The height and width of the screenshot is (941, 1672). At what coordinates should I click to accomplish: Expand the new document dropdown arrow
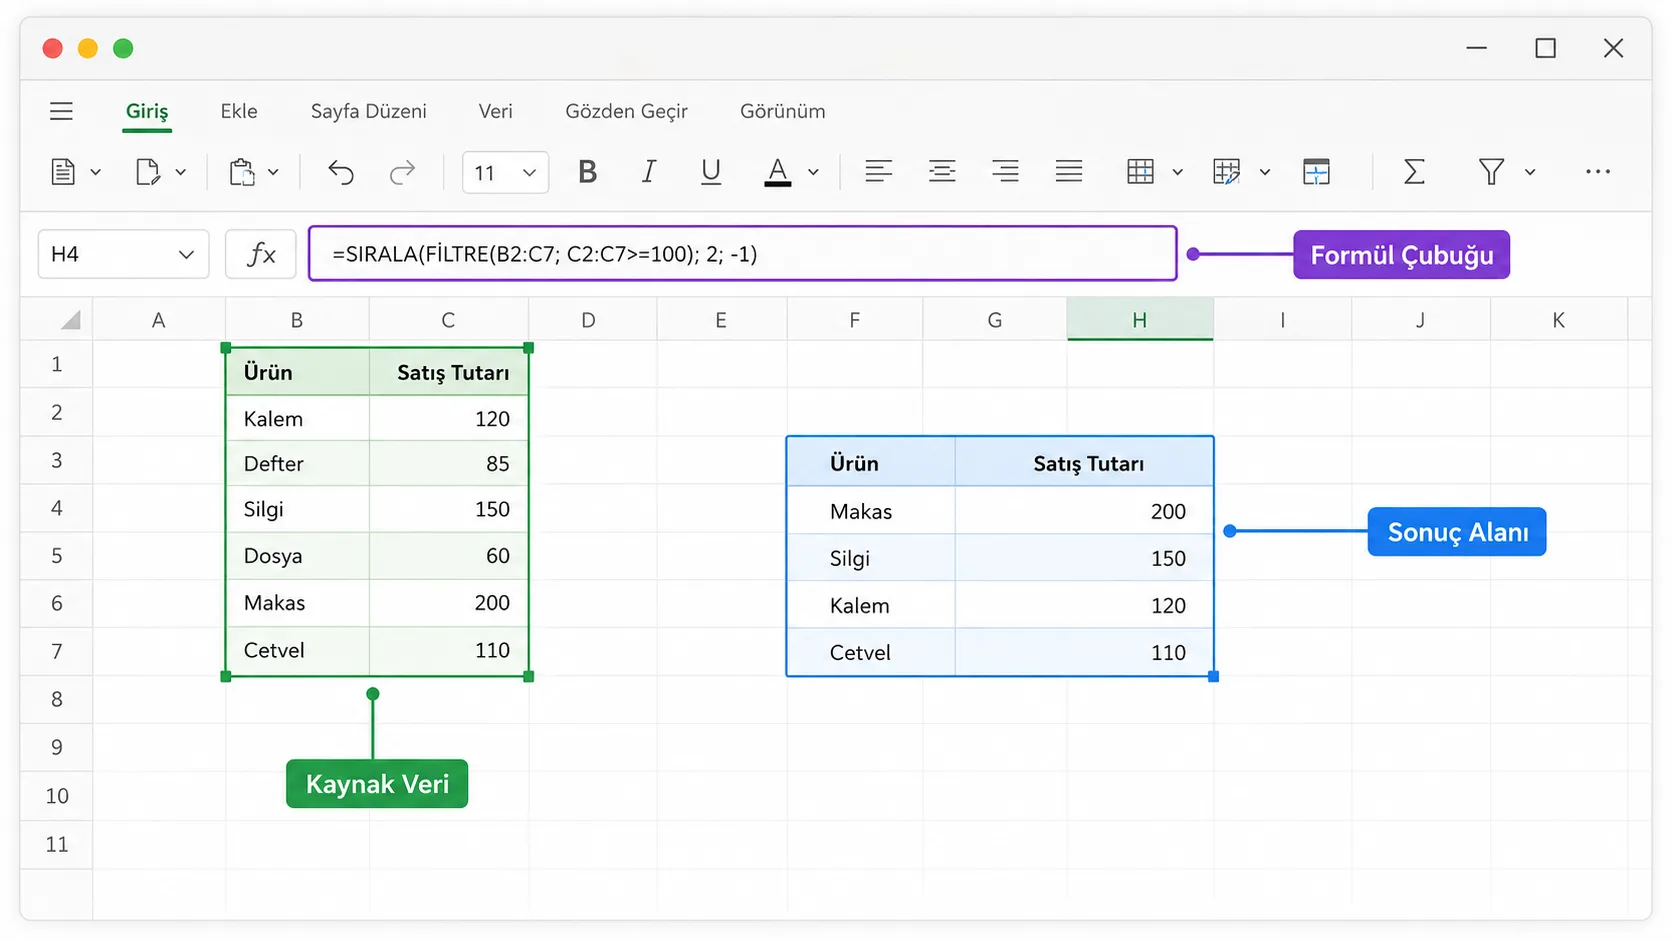tap(181, 172)
